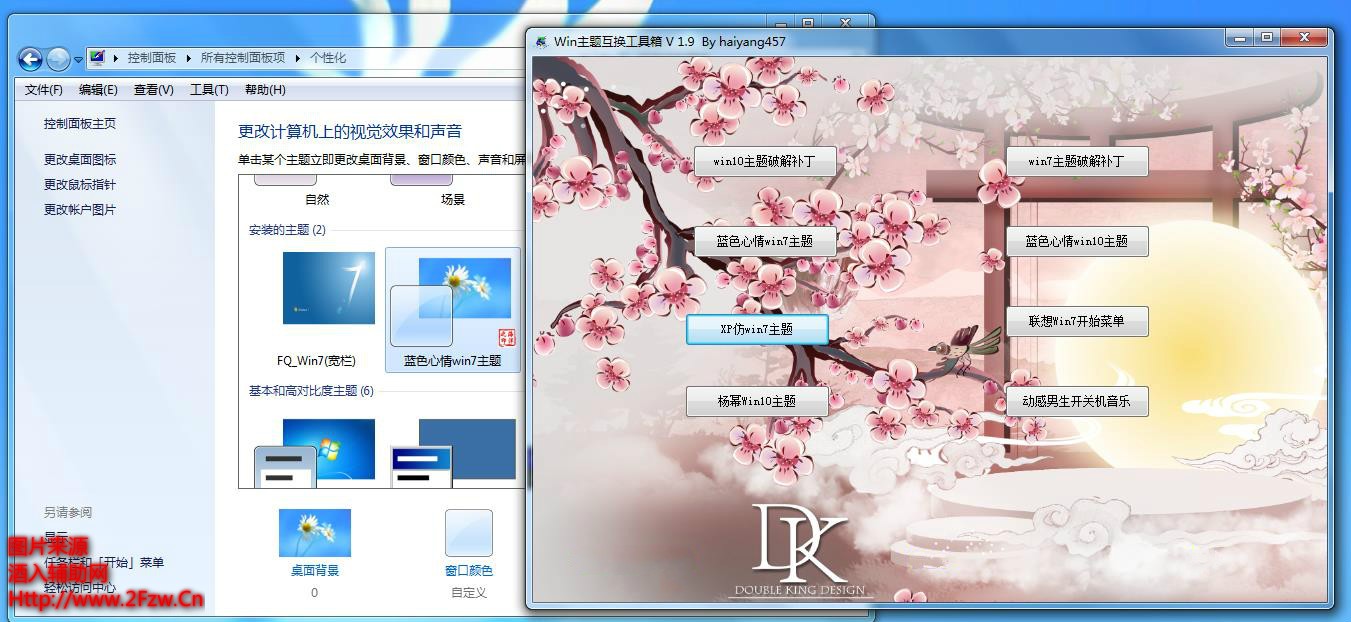
Task: Click the toolbox window title icon
Action: tap(541, 42)
